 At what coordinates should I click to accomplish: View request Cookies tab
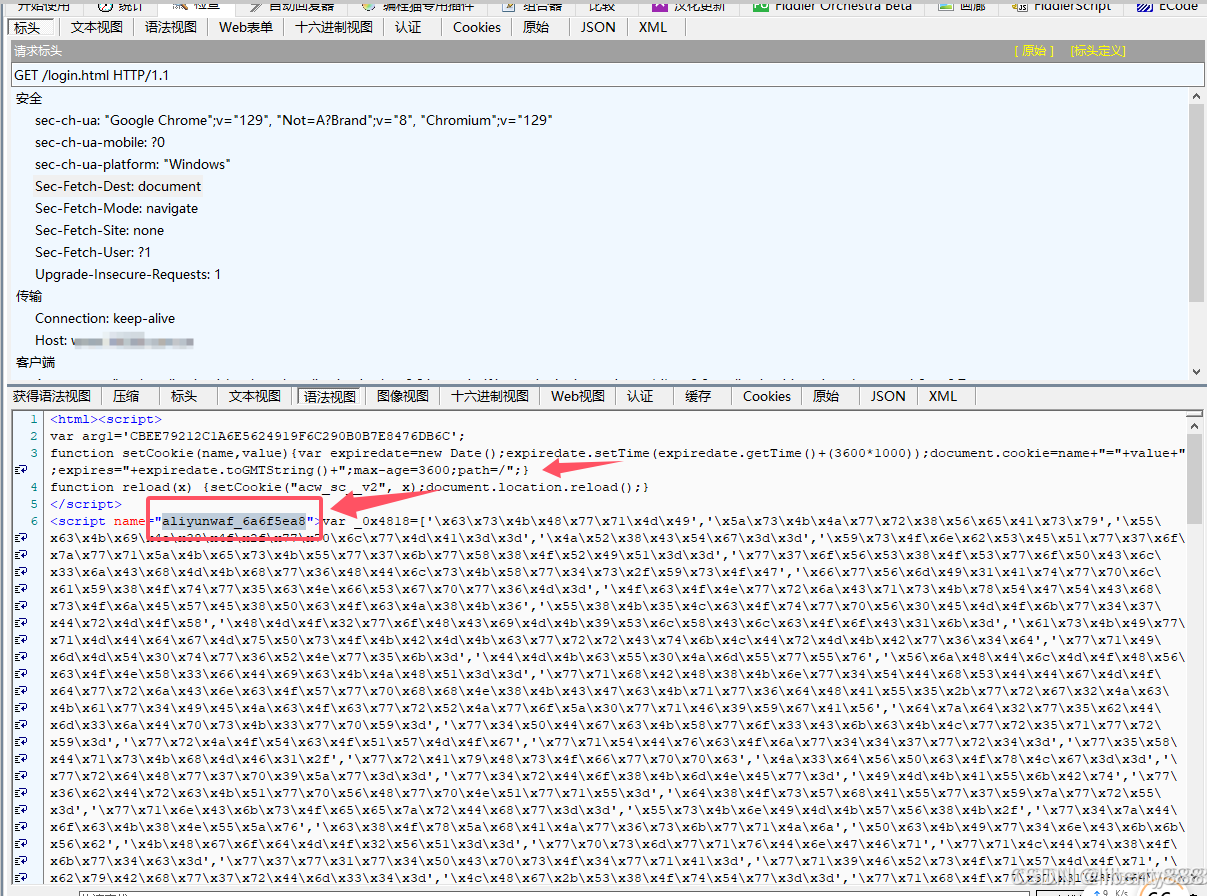click(477, 27)
